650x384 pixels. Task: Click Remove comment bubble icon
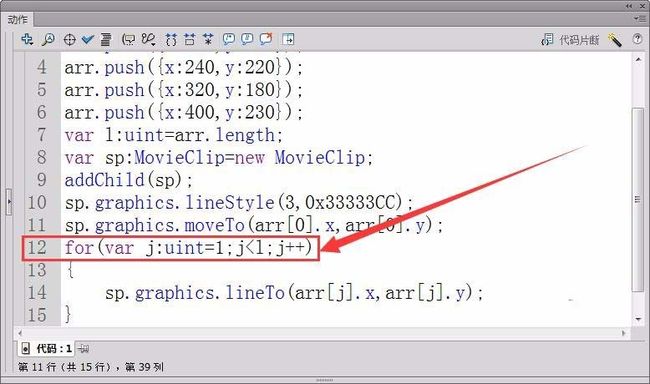click(x=266, y=39)
